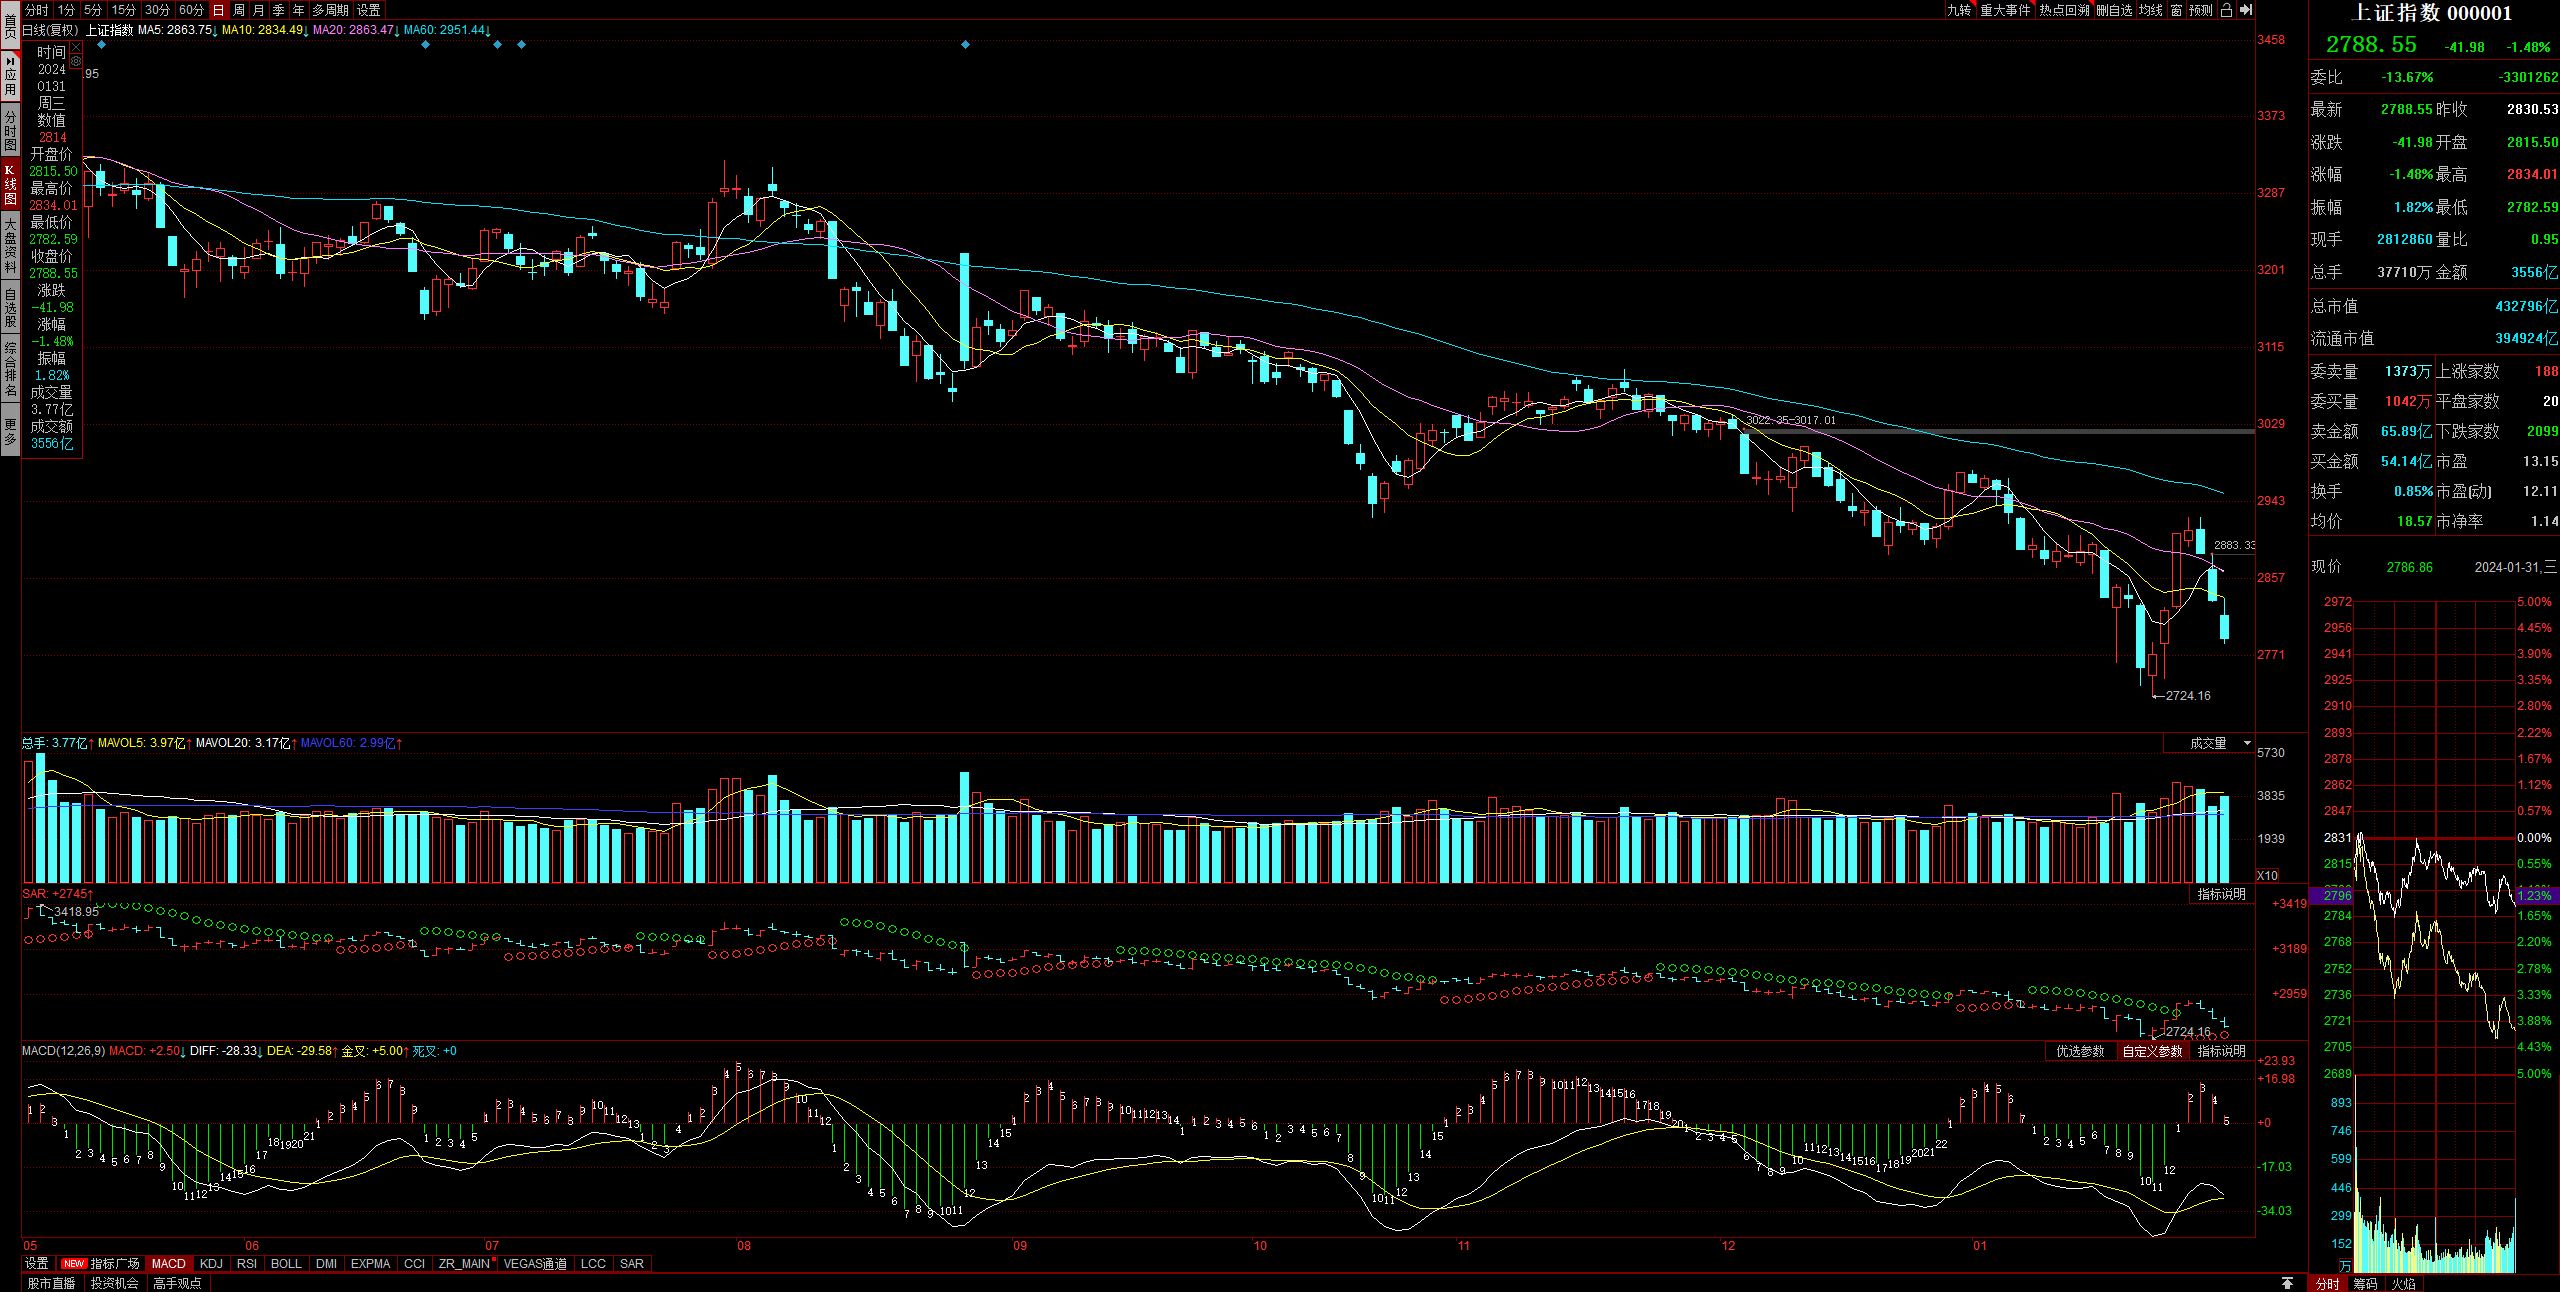The height and width of the screenshot is (1292, 2560).
Task: Open 指标广场 indicator marketplace
Action: pos(102,1264)
